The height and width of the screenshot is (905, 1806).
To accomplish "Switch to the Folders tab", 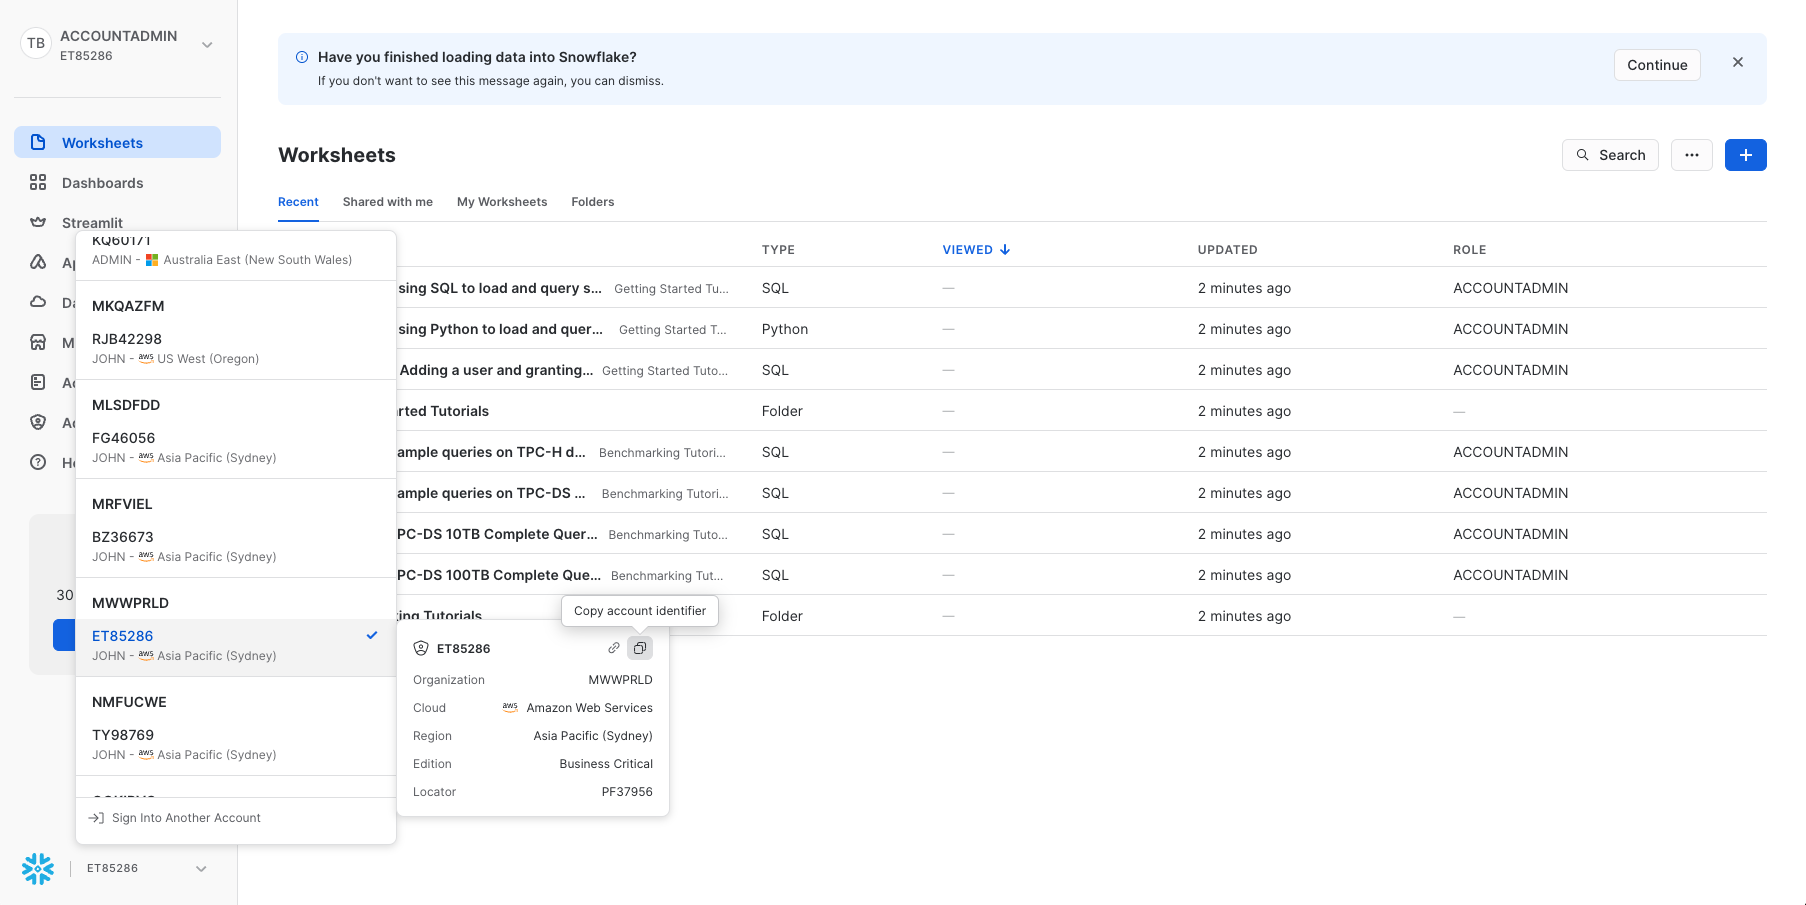I will point(592,202).
